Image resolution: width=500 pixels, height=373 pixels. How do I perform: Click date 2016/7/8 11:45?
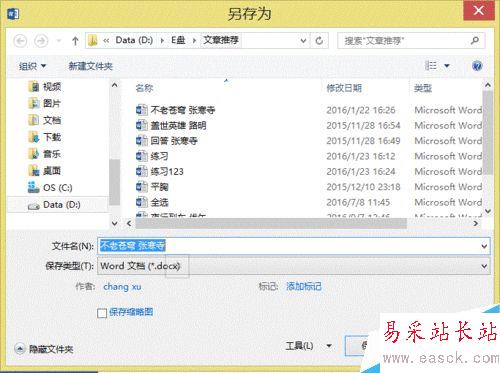(x=358, y=202)
